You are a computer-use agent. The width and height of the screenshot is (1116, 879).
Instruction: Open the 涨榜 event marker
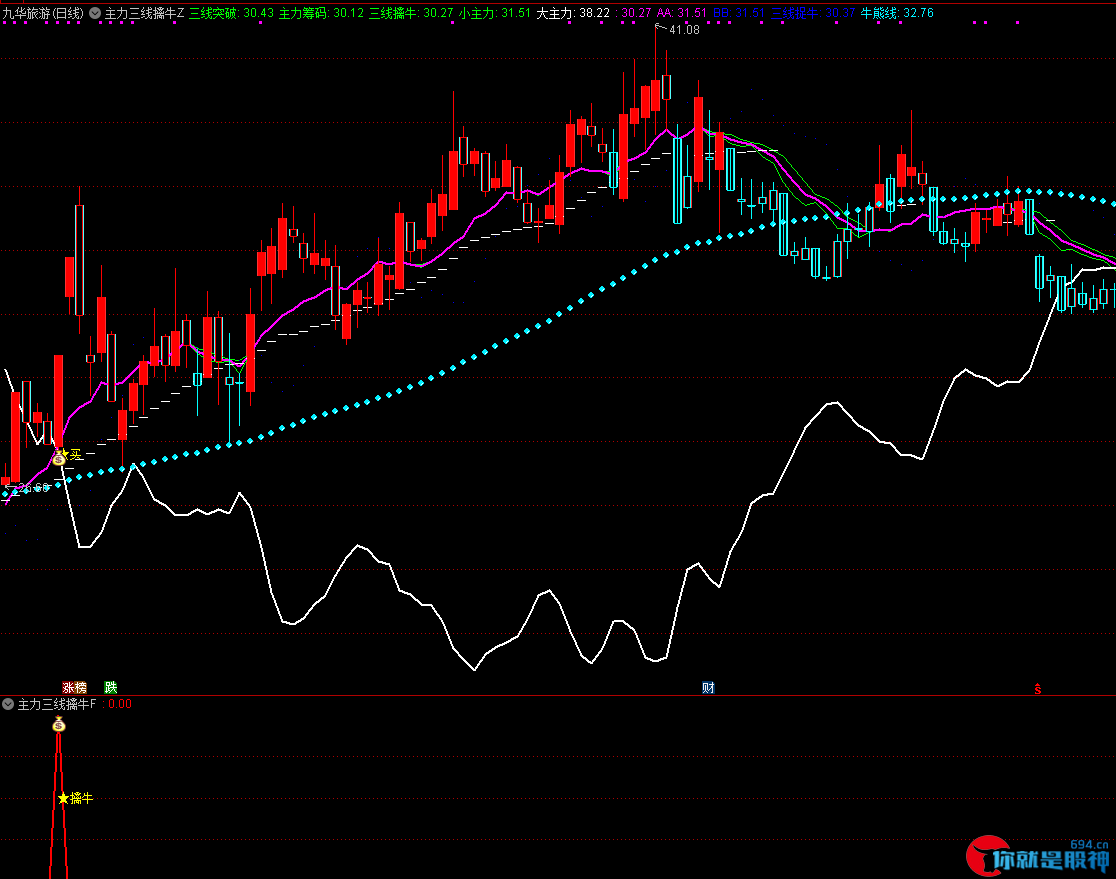[x=75, y=688]
